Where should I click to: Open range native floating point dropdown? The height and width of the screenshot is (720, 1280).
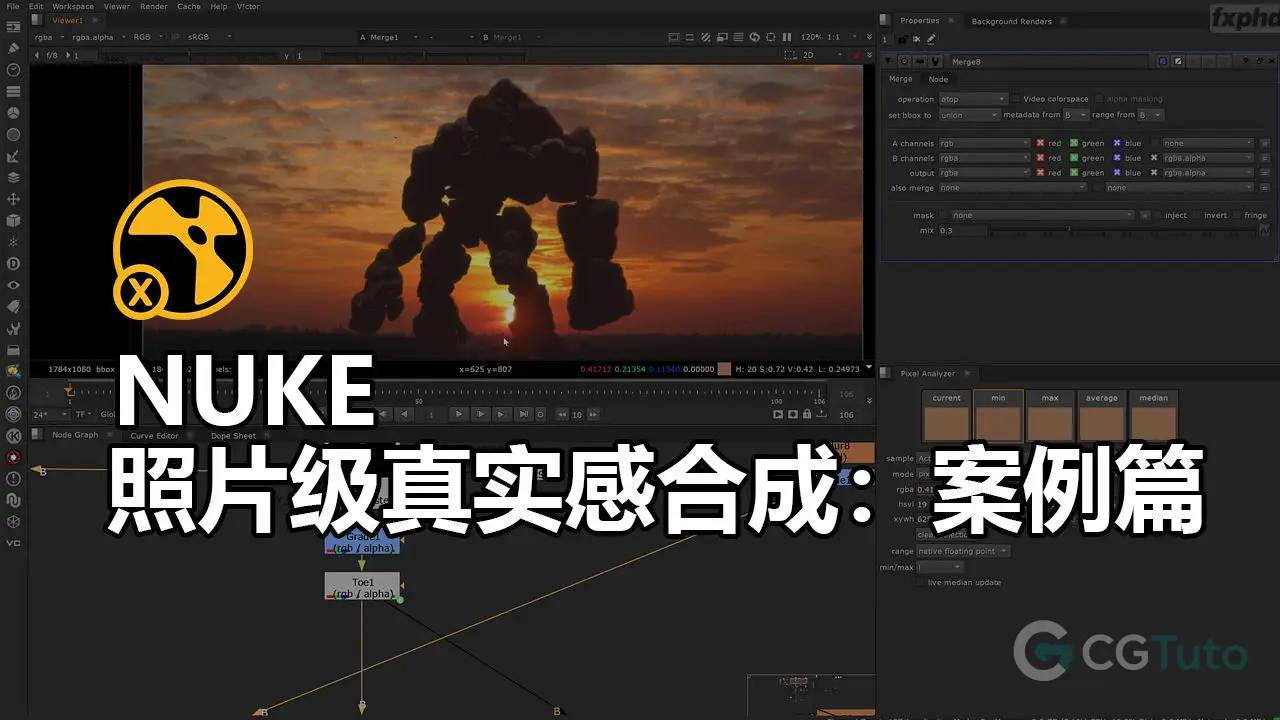964,551
